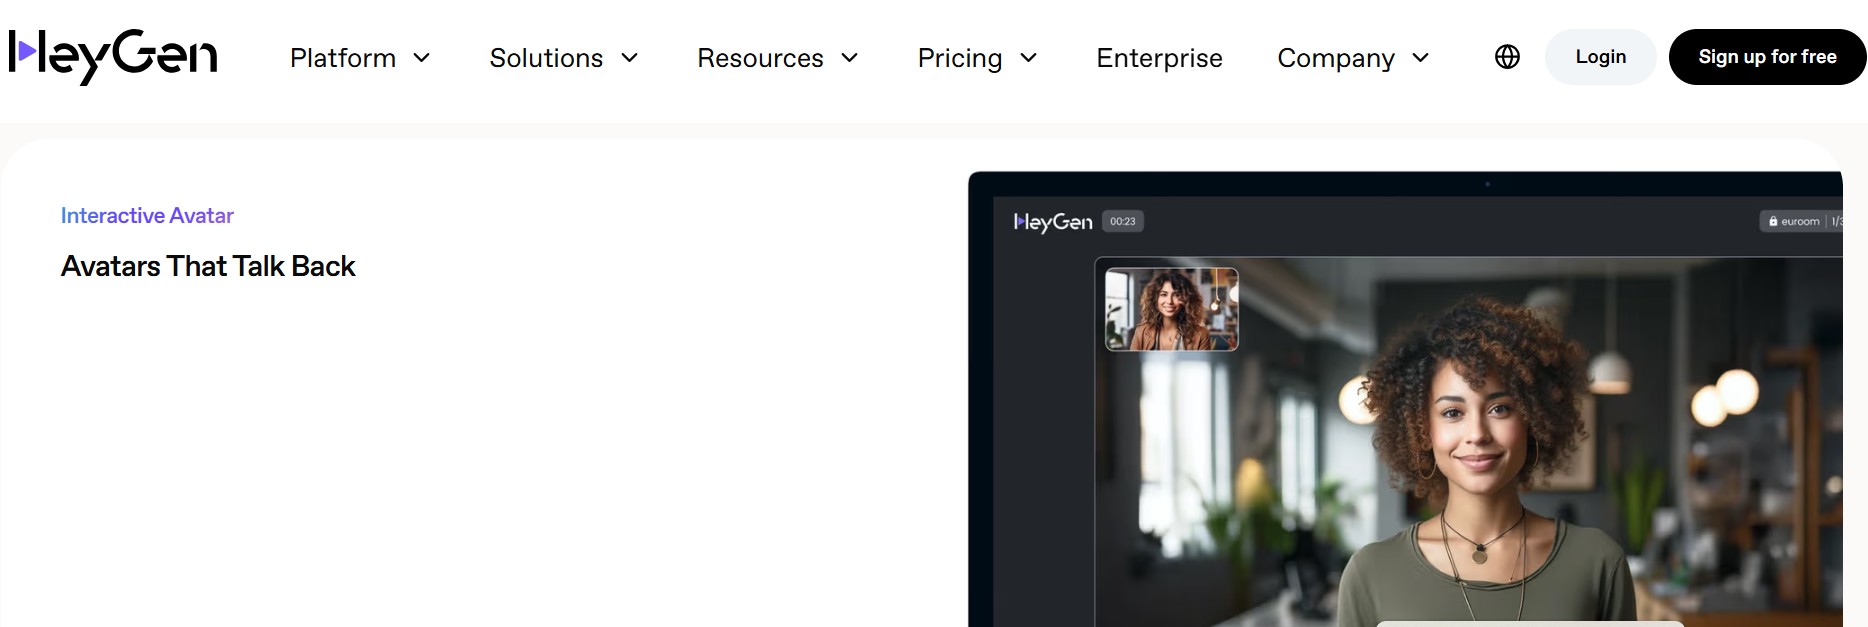The height and width of the screenshot is (627, 1868).
Task: Open the Platform menu
Action: click(343, 58)
